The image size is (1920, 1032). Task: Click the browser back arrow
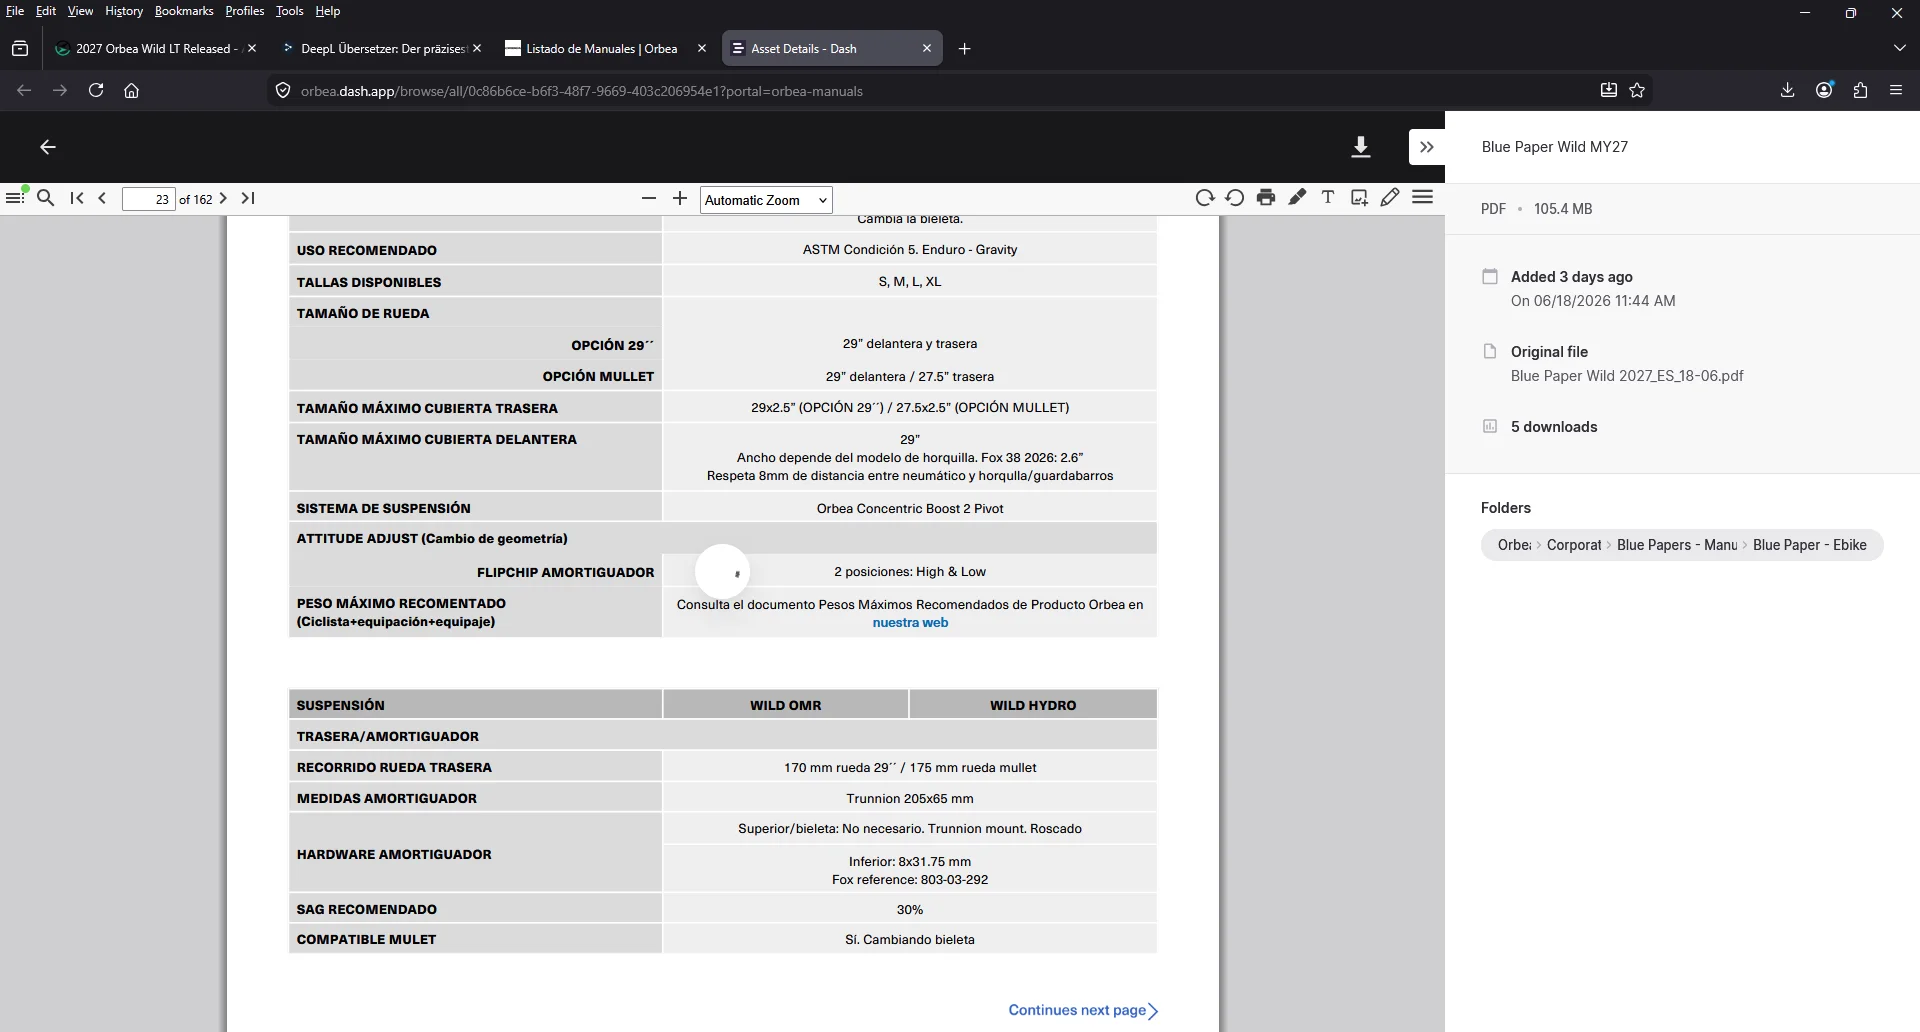pyautogui.click(x=24, y=90)
